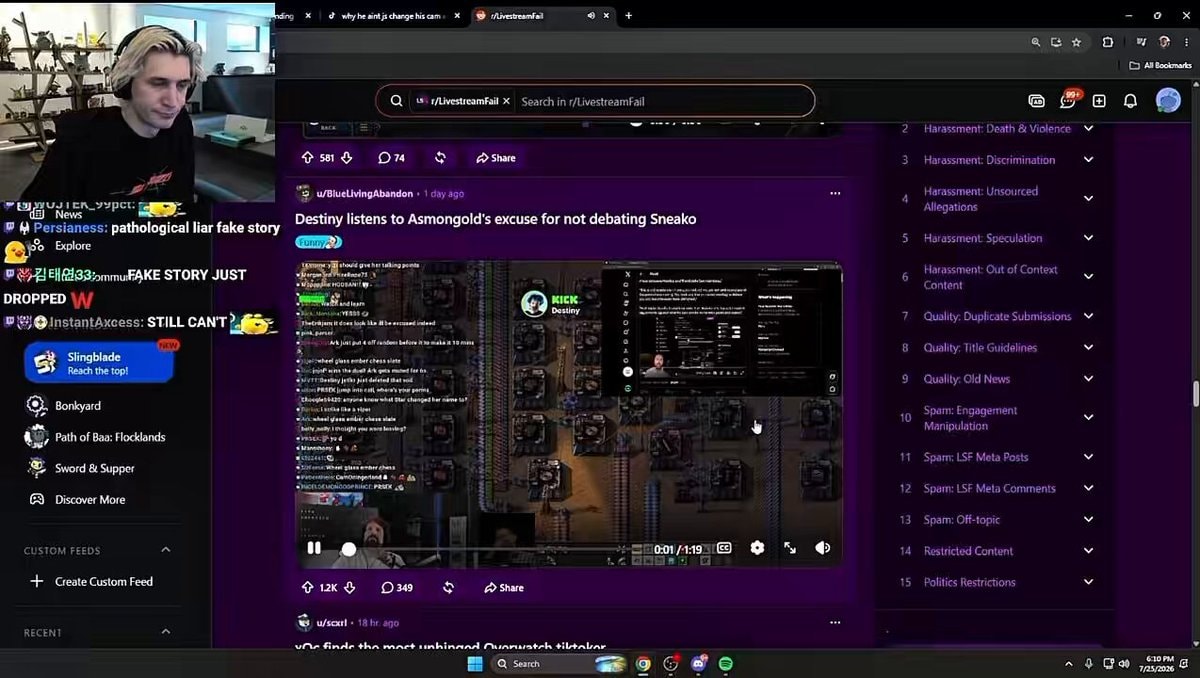
Task: Create a new post with the plus icon
Action: (x=1099, y=101)
